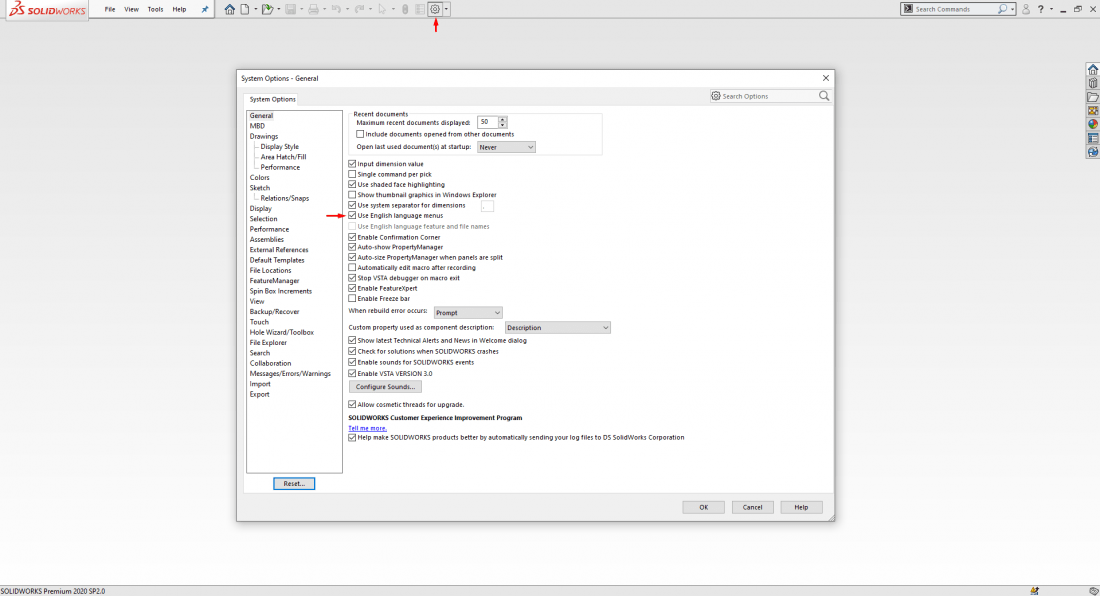Click the Reset... button
The height and width of the screenshot is (596, 1100).
[x=294, y=484]
